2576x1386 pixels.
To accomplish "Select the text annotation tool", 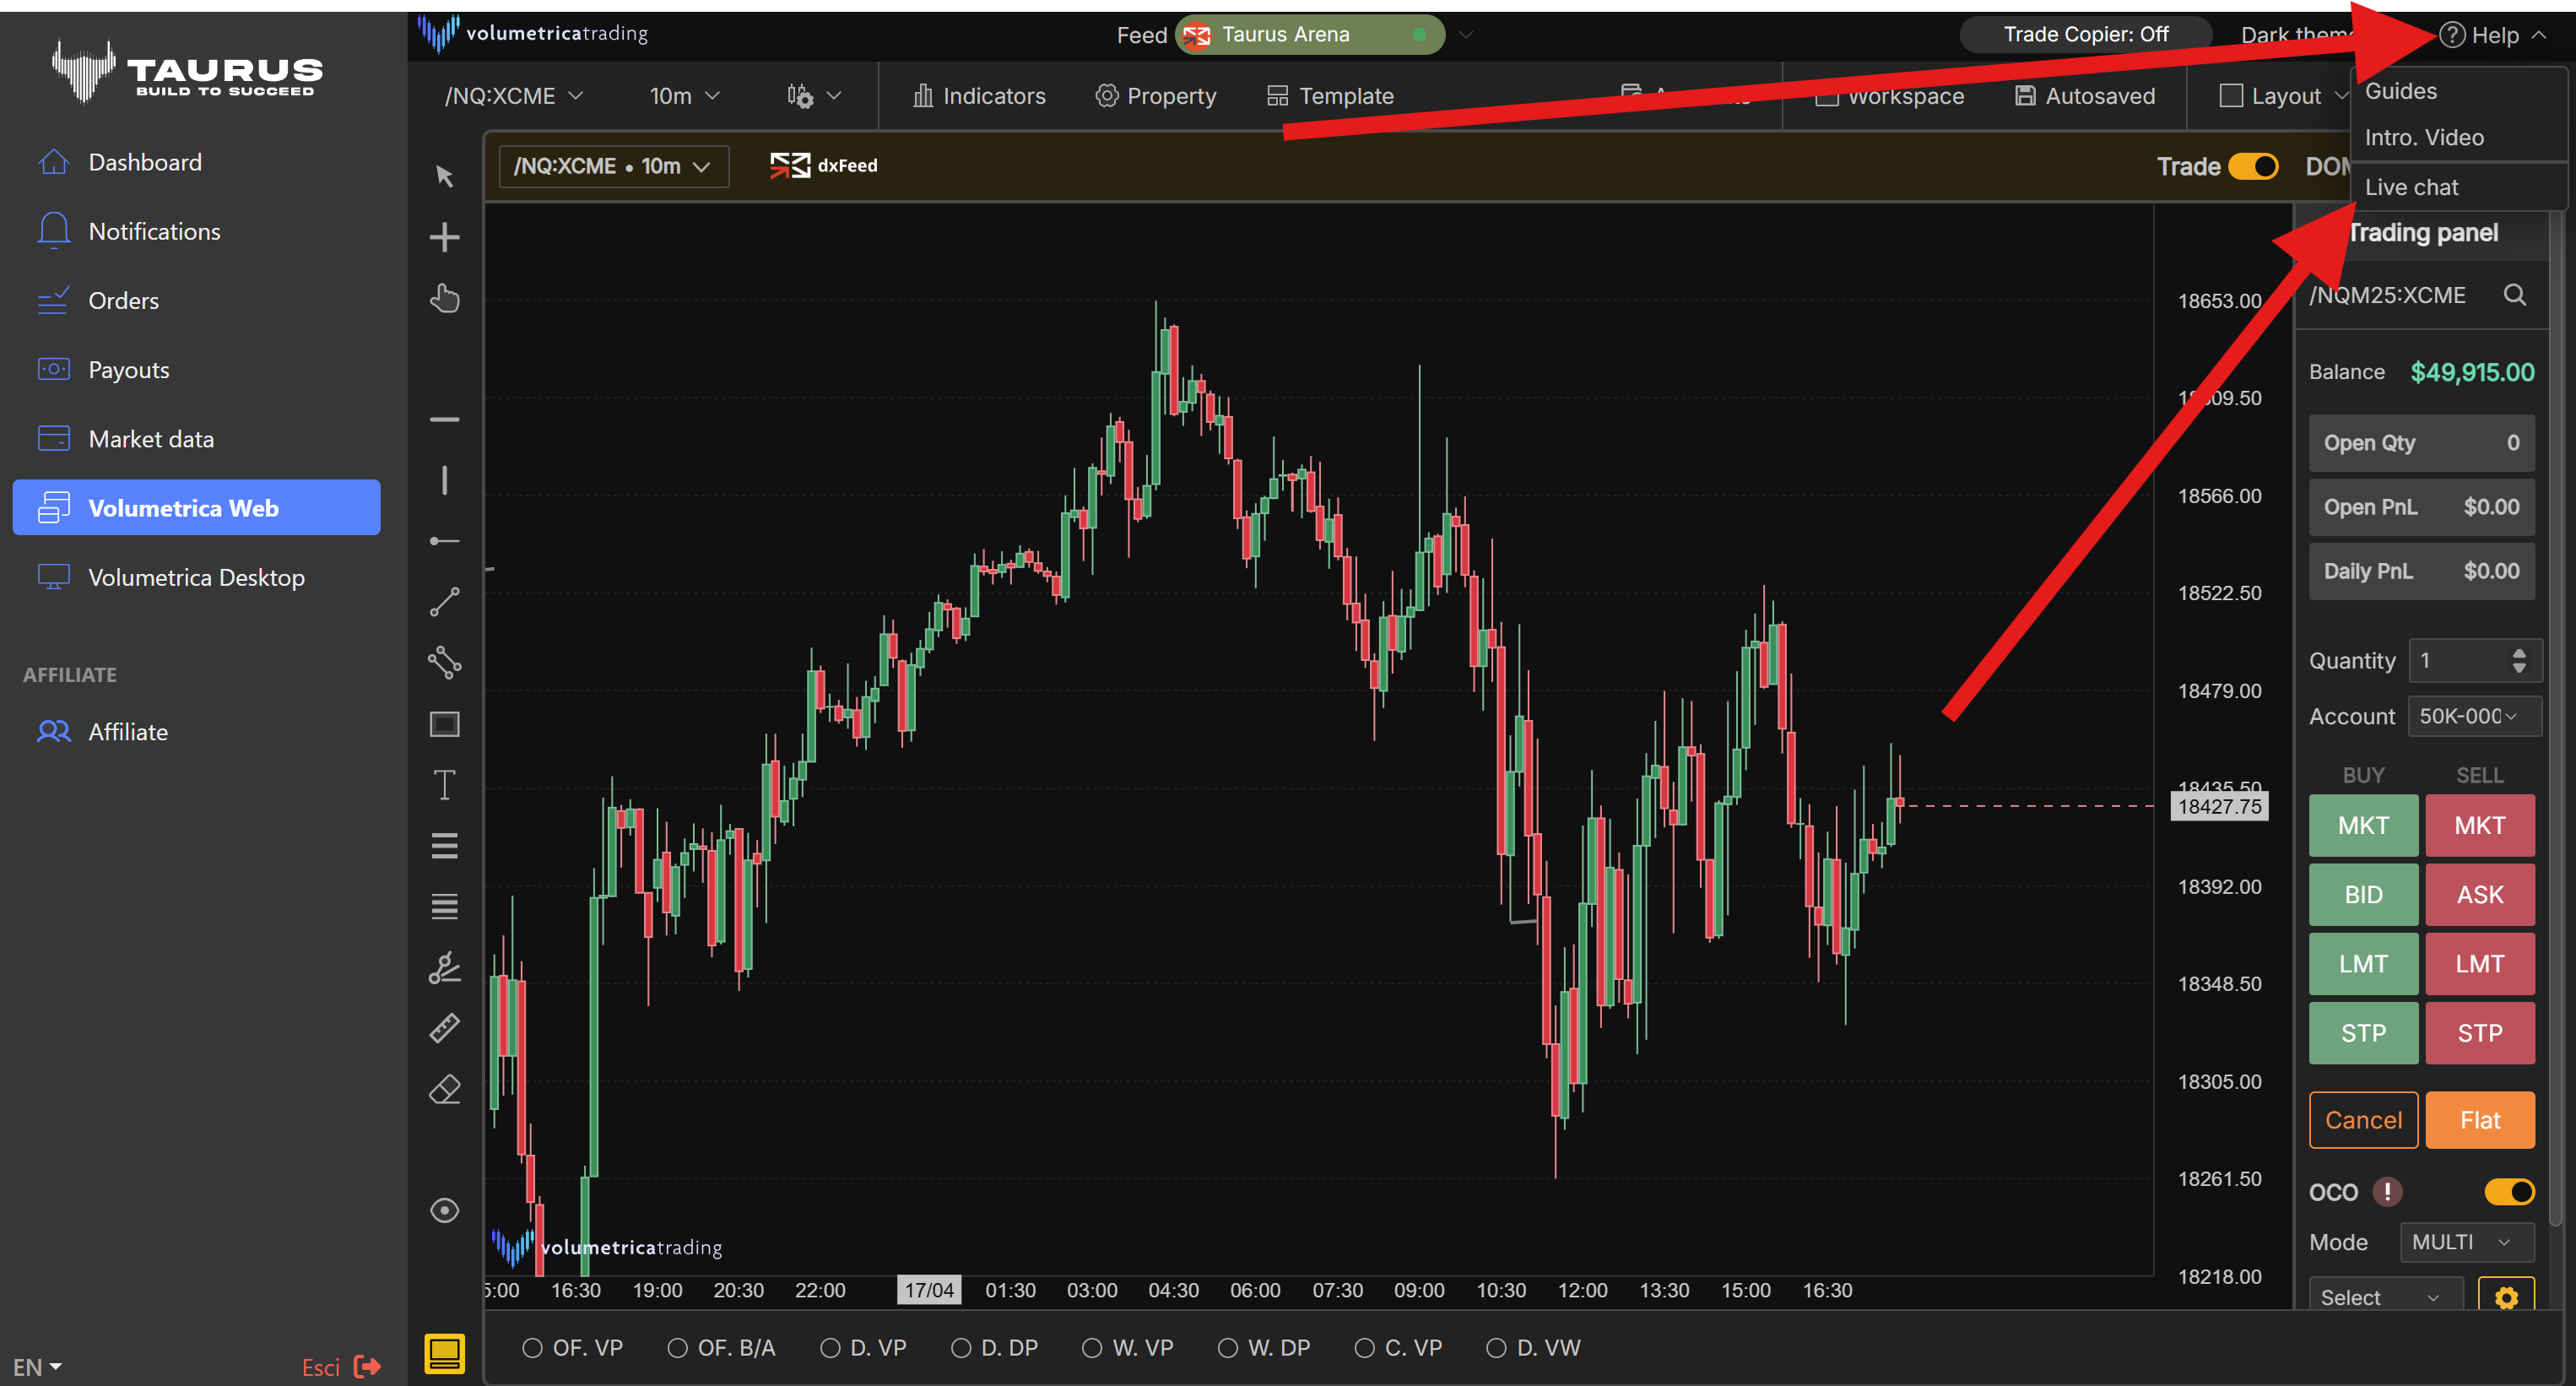I will [x=444, y=785].
